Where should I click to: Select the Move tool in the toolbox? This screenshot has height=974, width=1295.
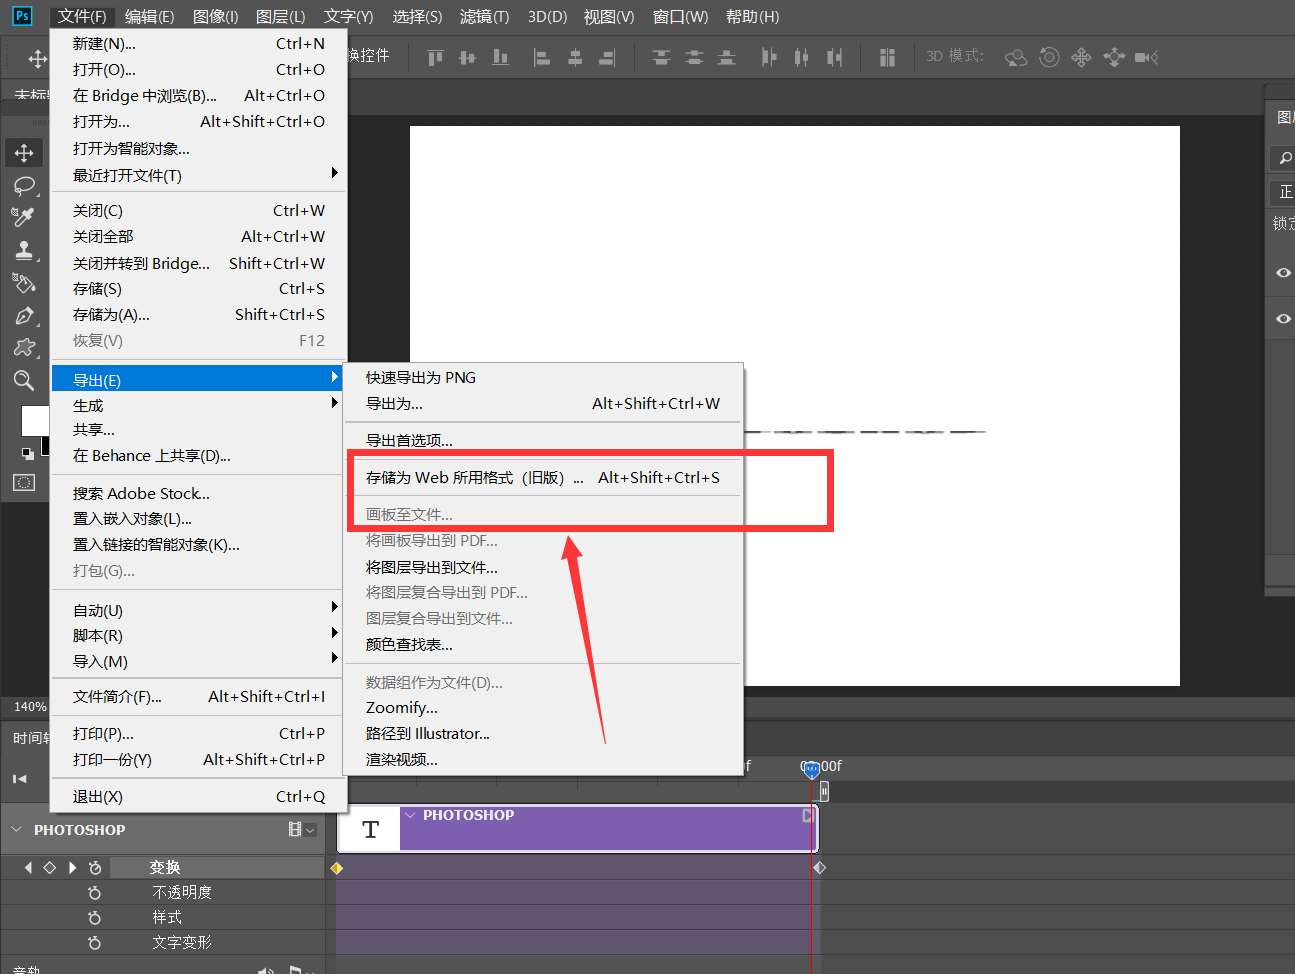coord(24,153)
